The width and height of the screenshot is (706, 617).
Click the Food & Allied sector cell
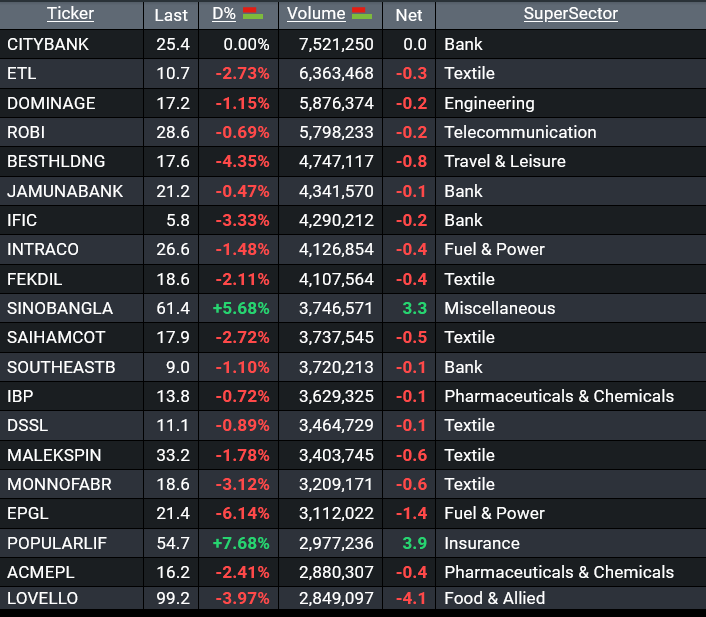click(x=494, y=598)
